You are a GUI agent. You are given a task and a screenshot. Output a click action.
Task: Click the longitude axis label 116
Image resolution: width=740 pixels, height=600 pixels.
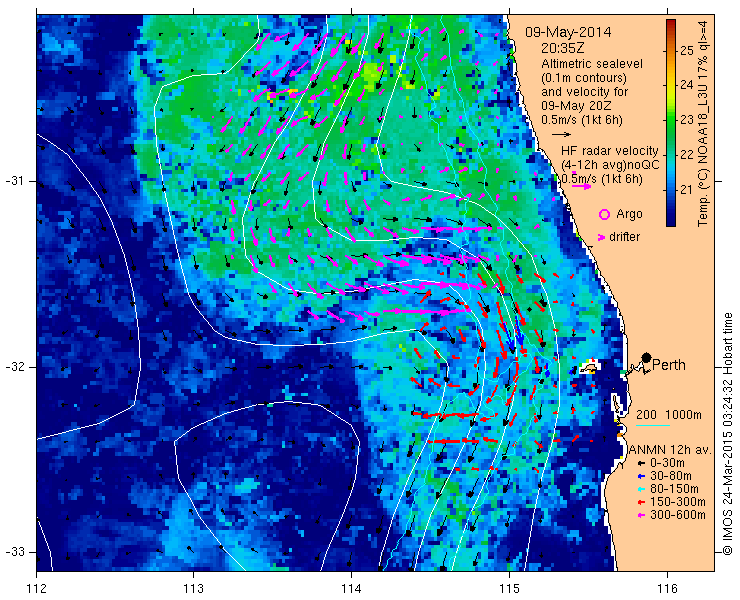coord(667,589)
